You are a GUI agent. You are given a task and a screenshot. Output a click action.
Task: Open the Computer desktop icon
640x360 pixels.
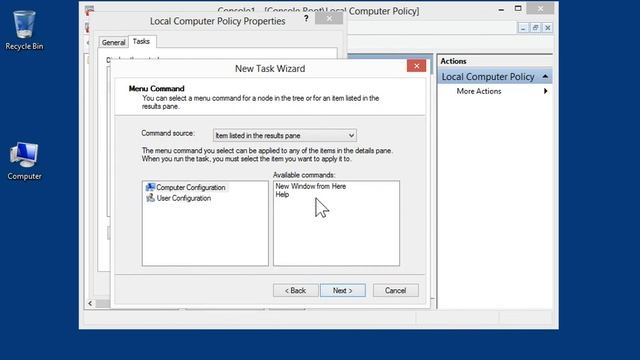(x=24, y=161)
